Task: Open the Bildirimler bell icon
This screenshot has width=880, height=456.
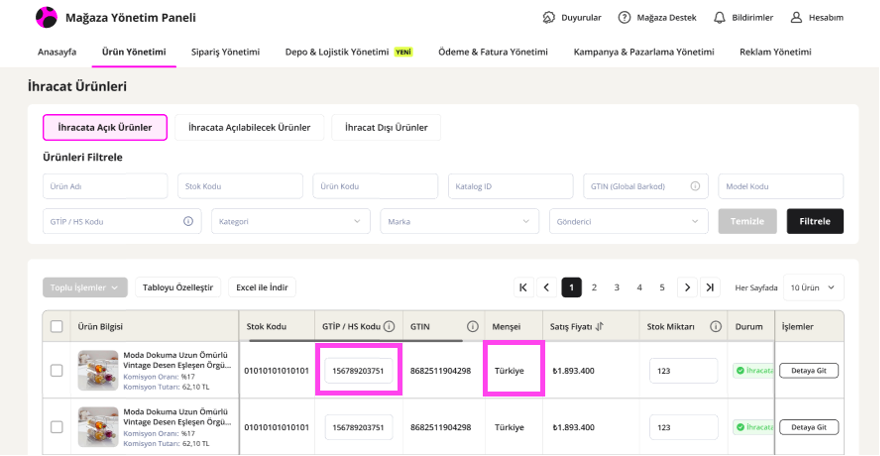Action: pos(719,17)
